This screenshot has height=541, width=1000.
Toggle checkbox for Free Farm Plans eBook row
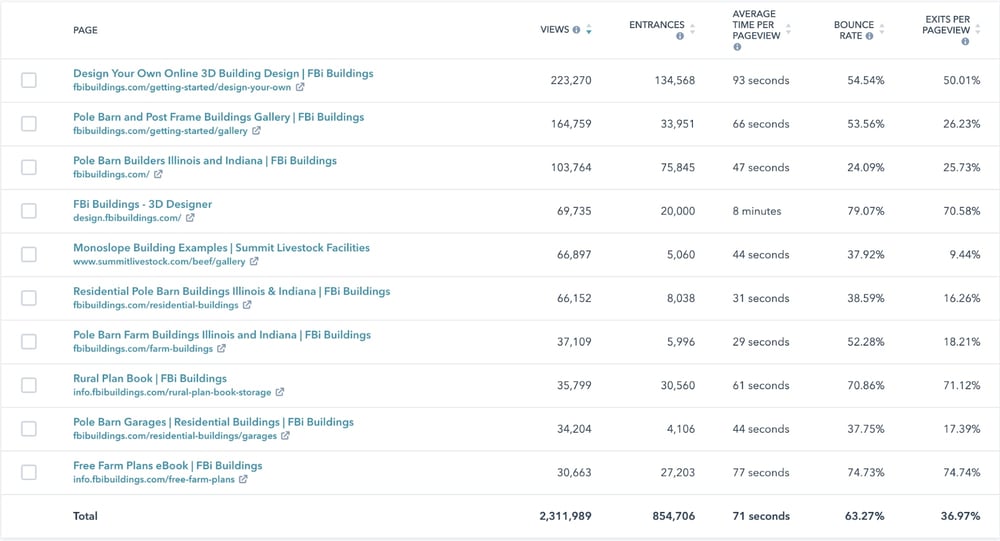pyautogui.click(x=29, y=472)
